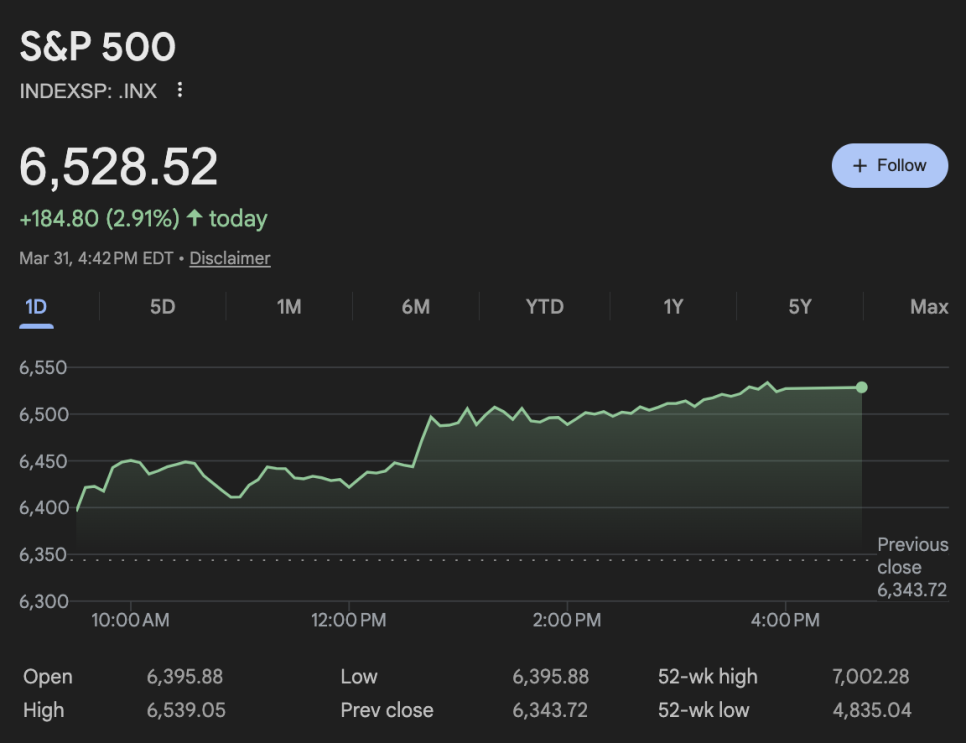The height and width of the screenshot is (743, 966).
Task: Click the green end-point dot on the chart
Action: click(x=862, y=387)
